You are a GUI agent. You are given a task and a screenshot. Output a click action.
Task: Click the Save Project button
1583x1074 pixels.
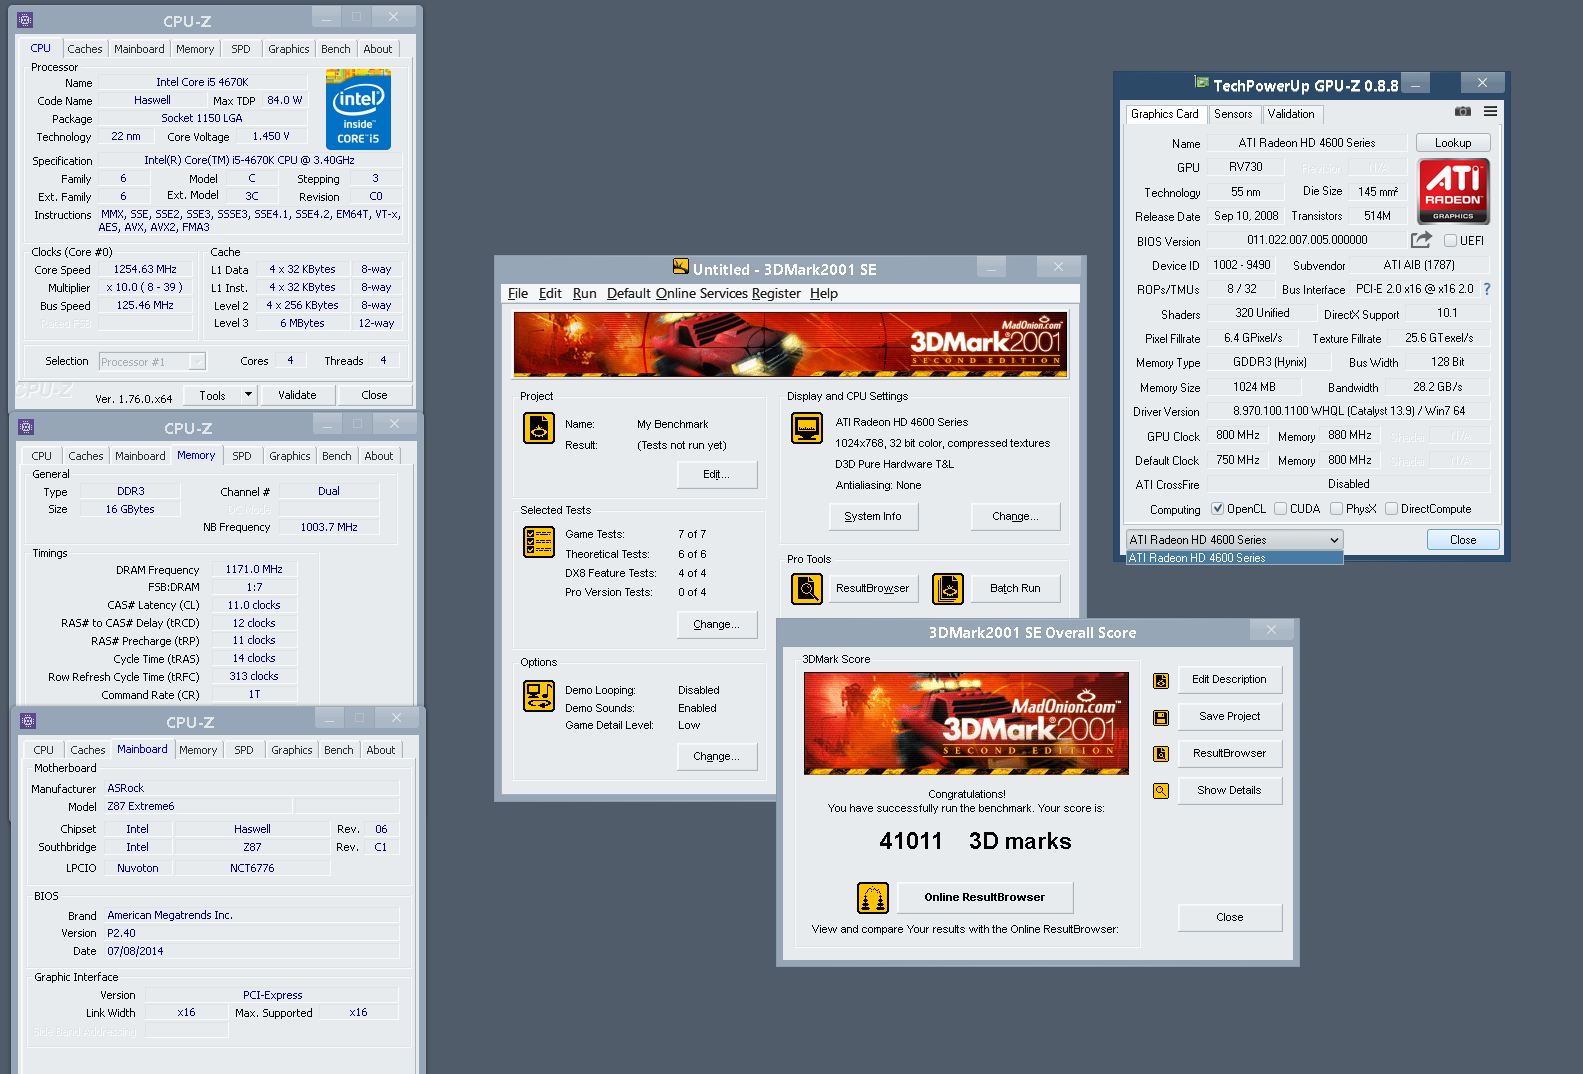(x=1230, y=717)
